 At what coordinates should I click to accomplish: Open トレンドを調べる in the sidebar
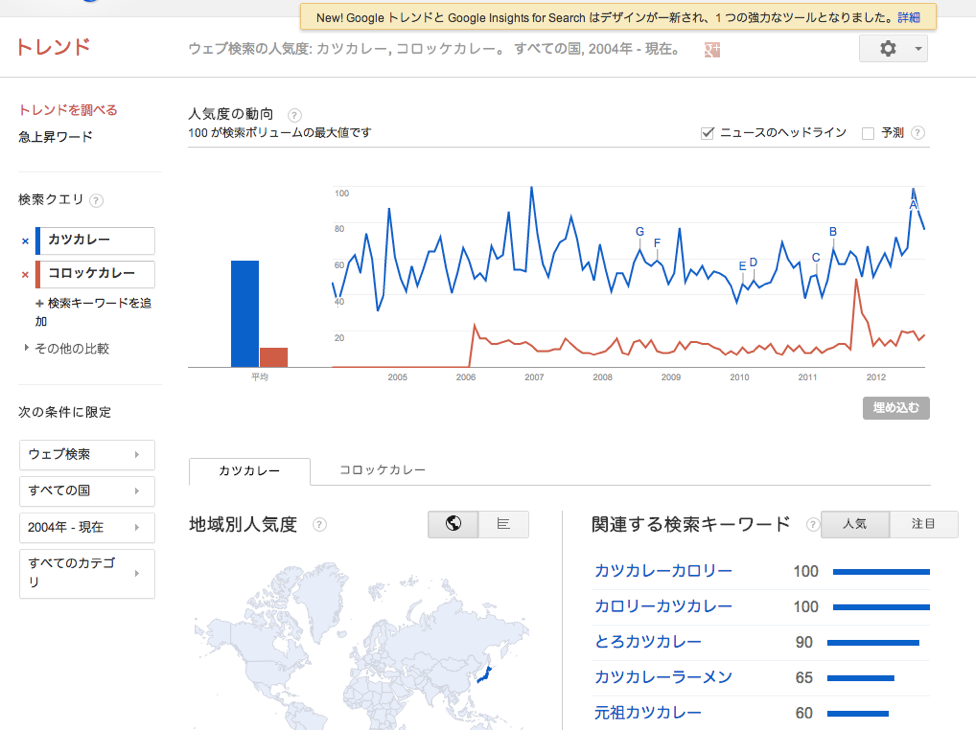tap(68, 111)
